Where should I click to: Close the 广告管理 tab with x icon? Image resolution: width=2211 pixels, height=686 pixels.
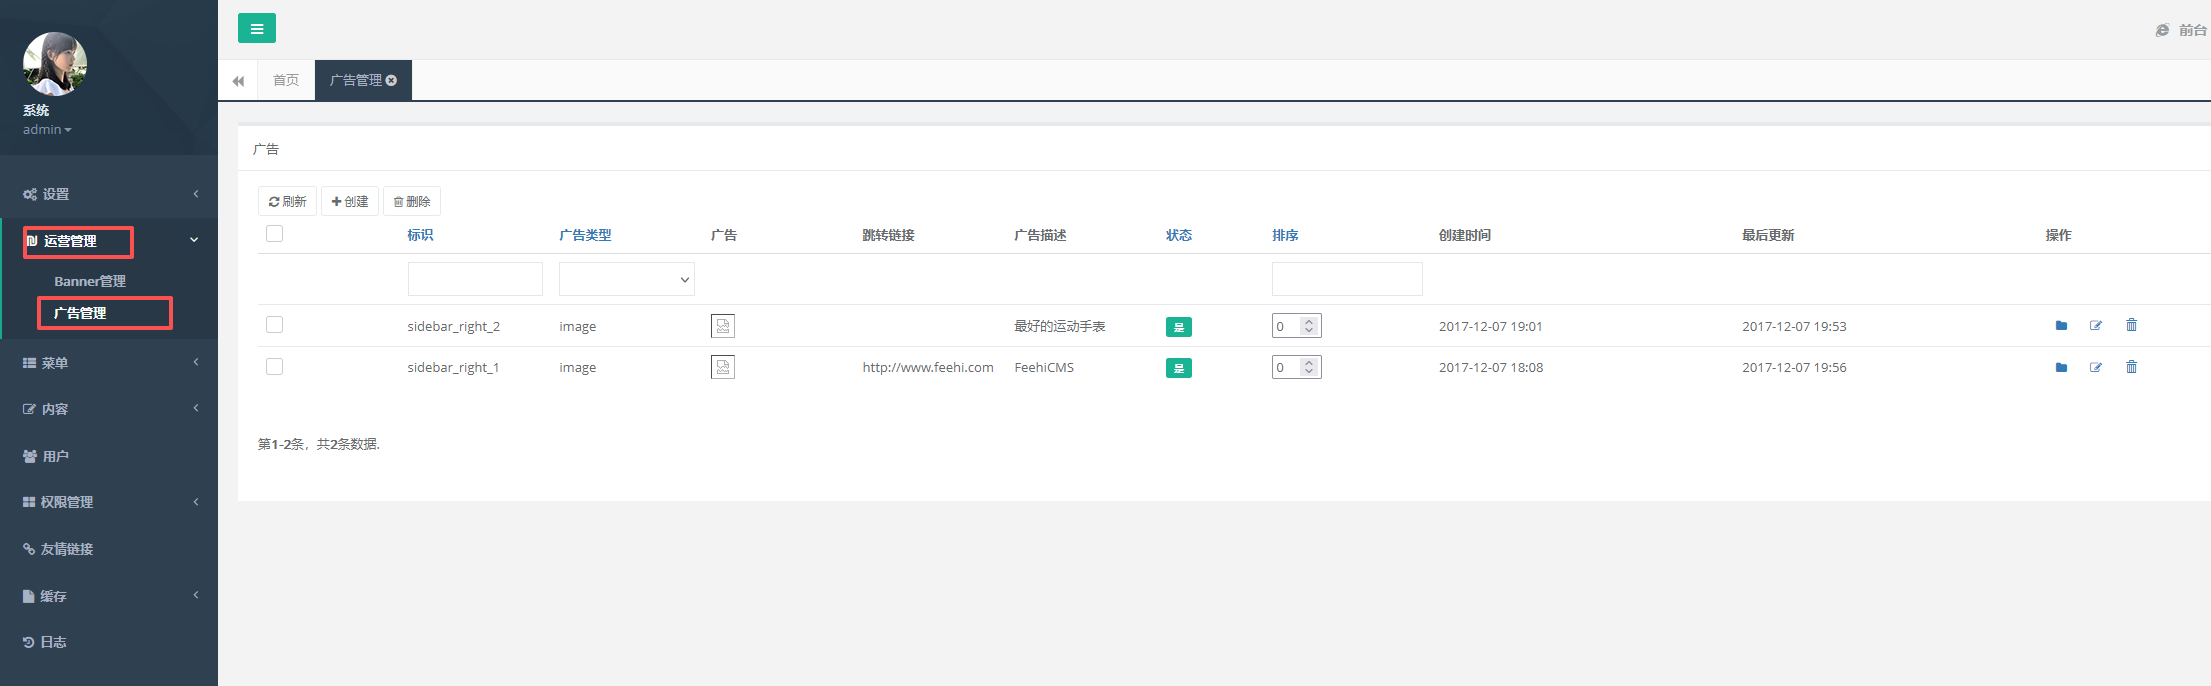pos(392,81)
